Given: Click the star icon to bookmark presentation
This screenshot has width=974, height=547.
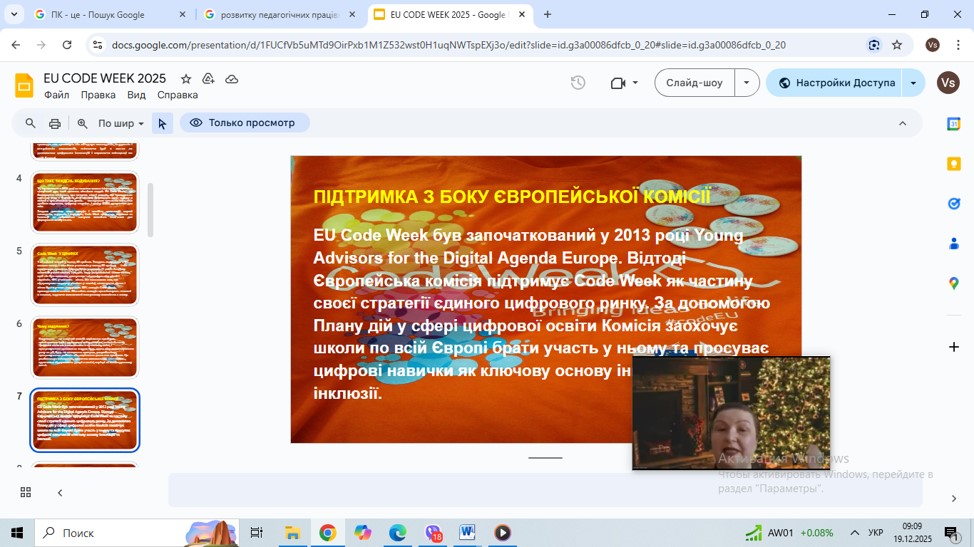Looking at the screenshot, I should coord(186,79).
